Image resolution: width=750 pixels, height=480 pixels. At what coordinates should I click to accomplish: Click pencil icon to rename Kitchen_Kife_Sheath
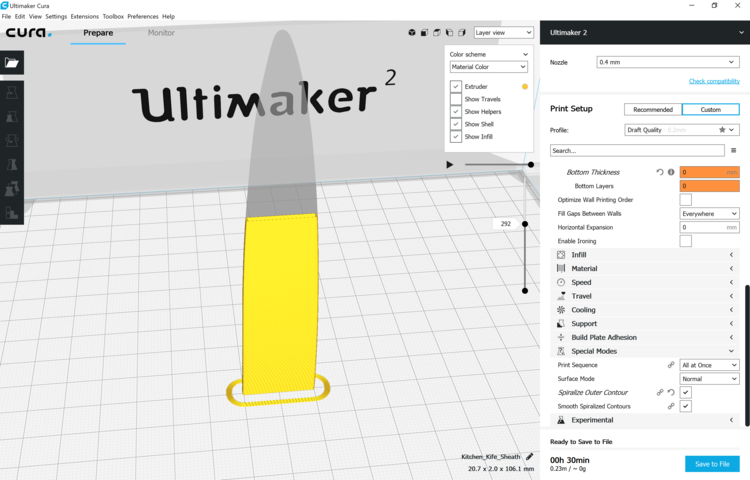coord(529,457)
